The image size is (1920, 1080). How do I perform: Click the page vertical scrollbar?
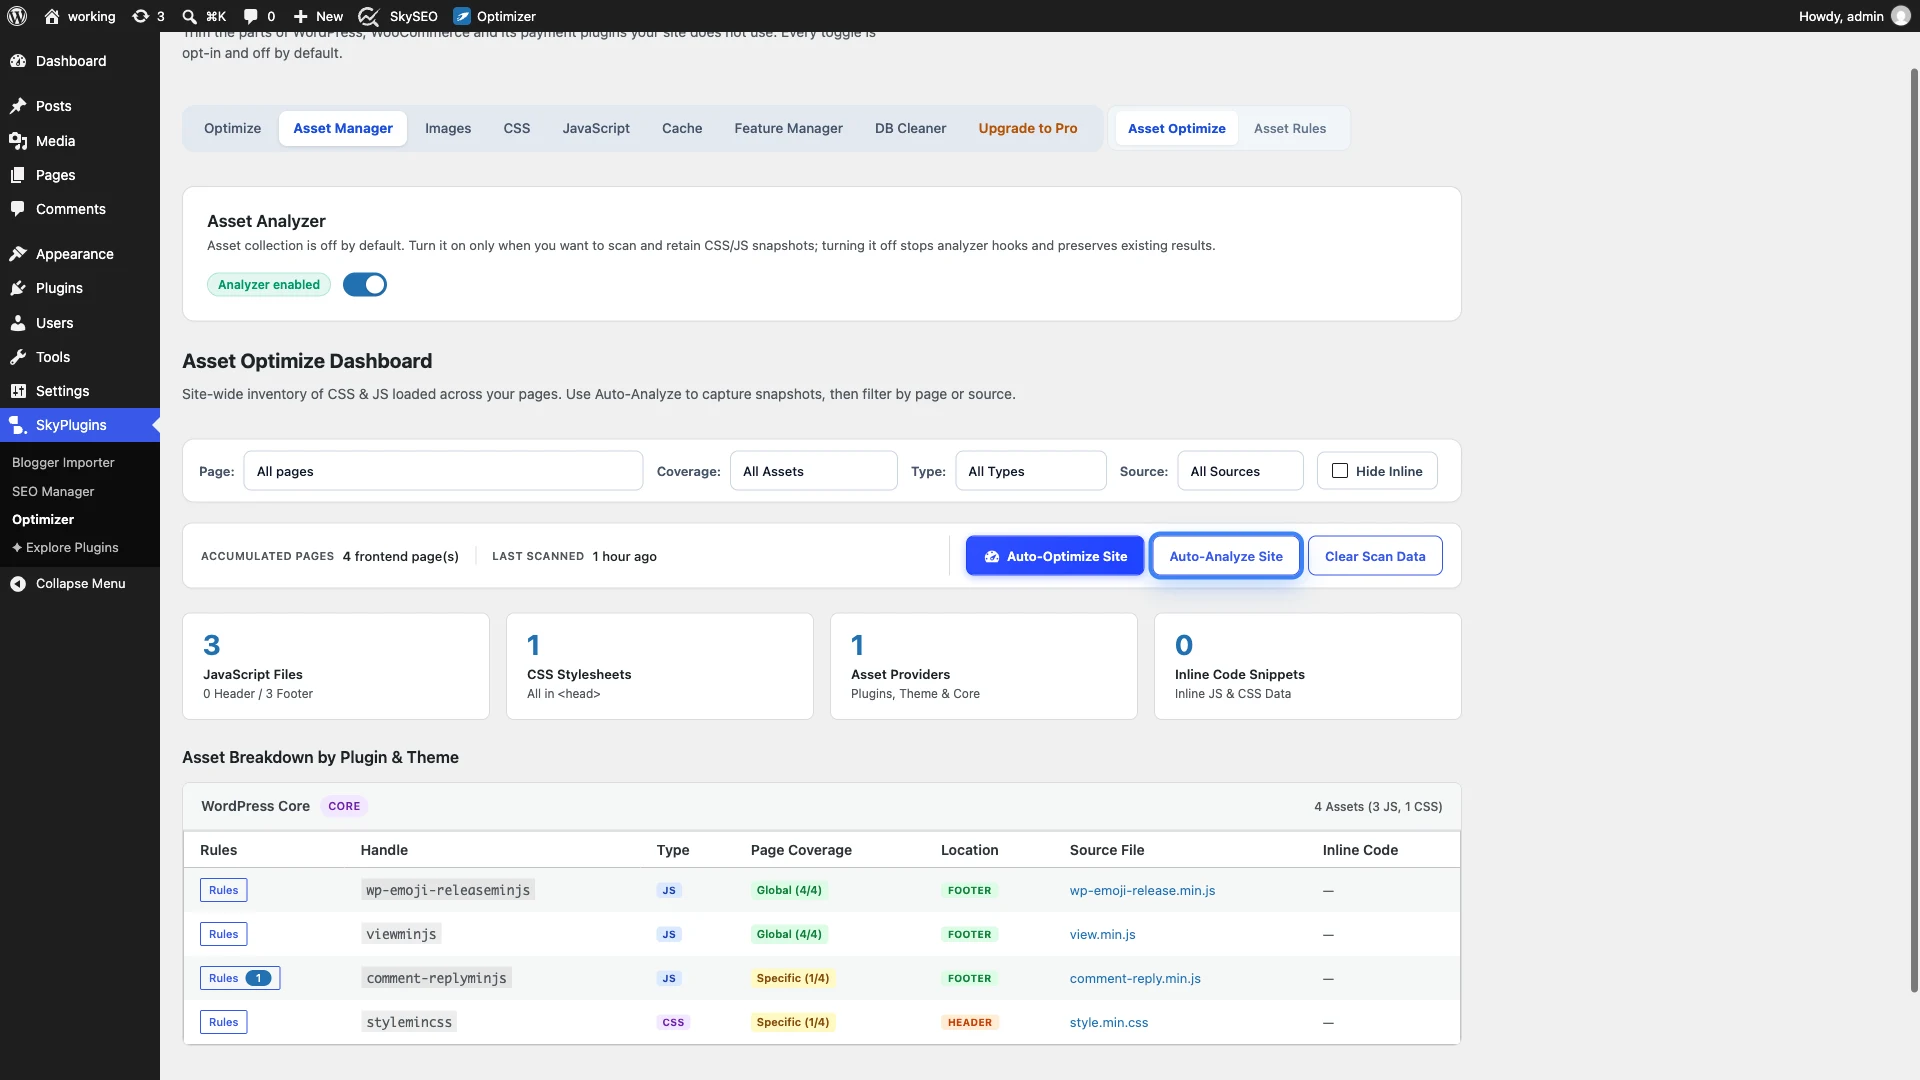1914,530
